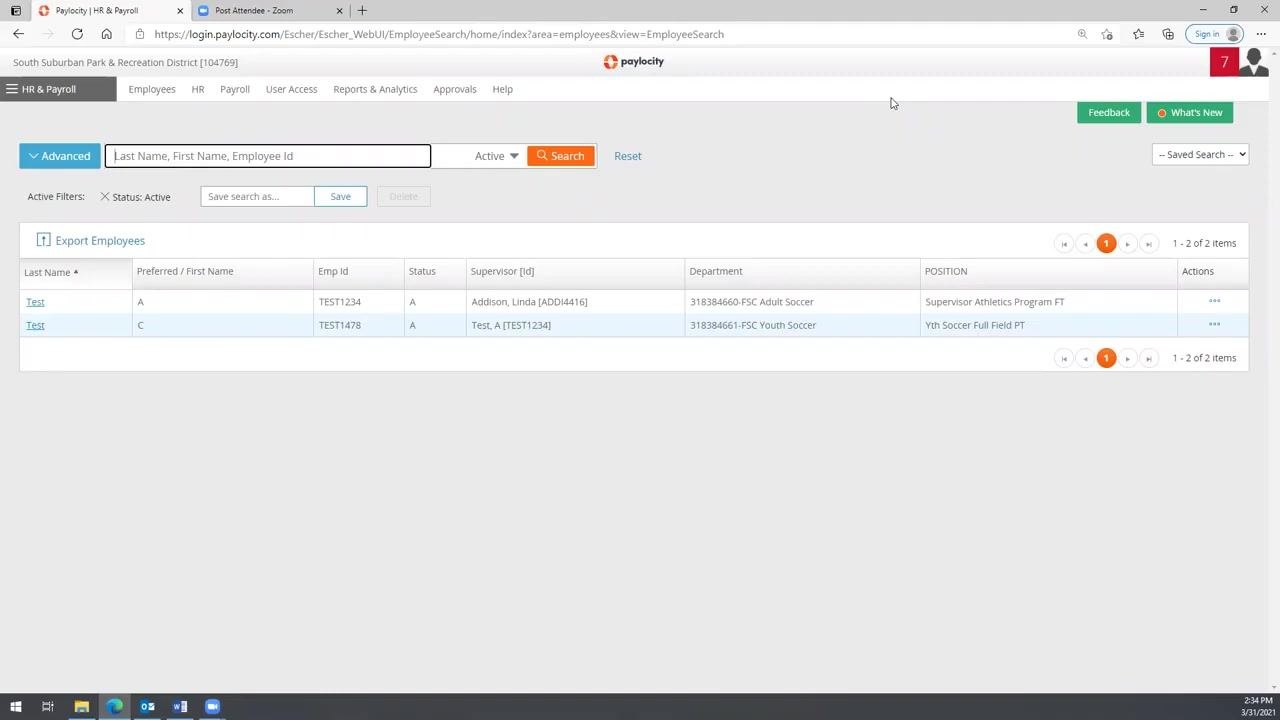Screen dimensions: 1280x720
Task: Click browser back arrow
Action: (x=18, y=34)
